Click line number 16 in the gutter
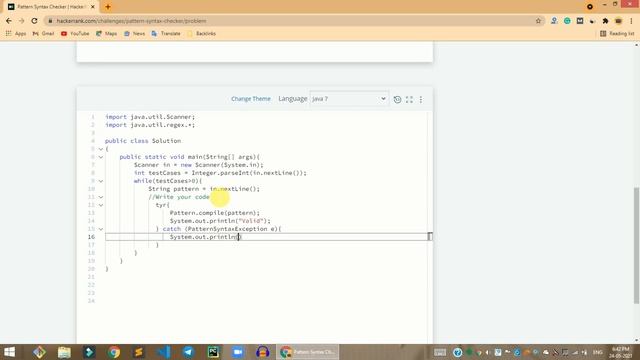Viewport: 640px width, 360px height. coord(91,237)
